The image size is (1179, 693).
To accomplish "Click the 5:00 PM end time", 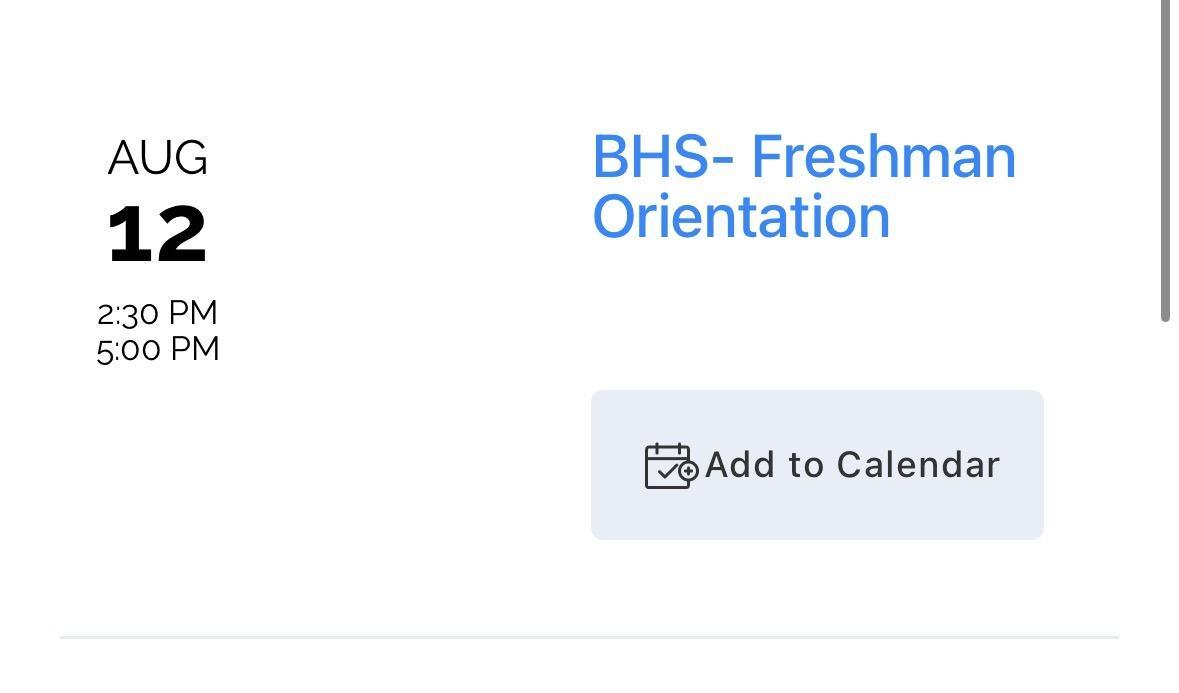I will (158, 349).
